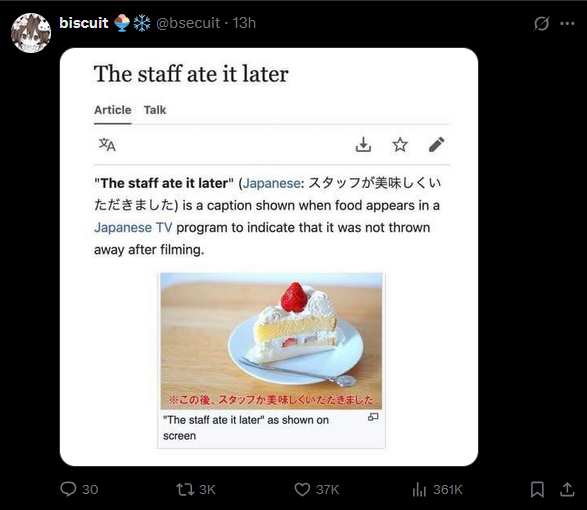The width and height of the screenshot is (587, 510).
Task: Repost the tweet showing 3K reposts
Action: tap(196, 489)
